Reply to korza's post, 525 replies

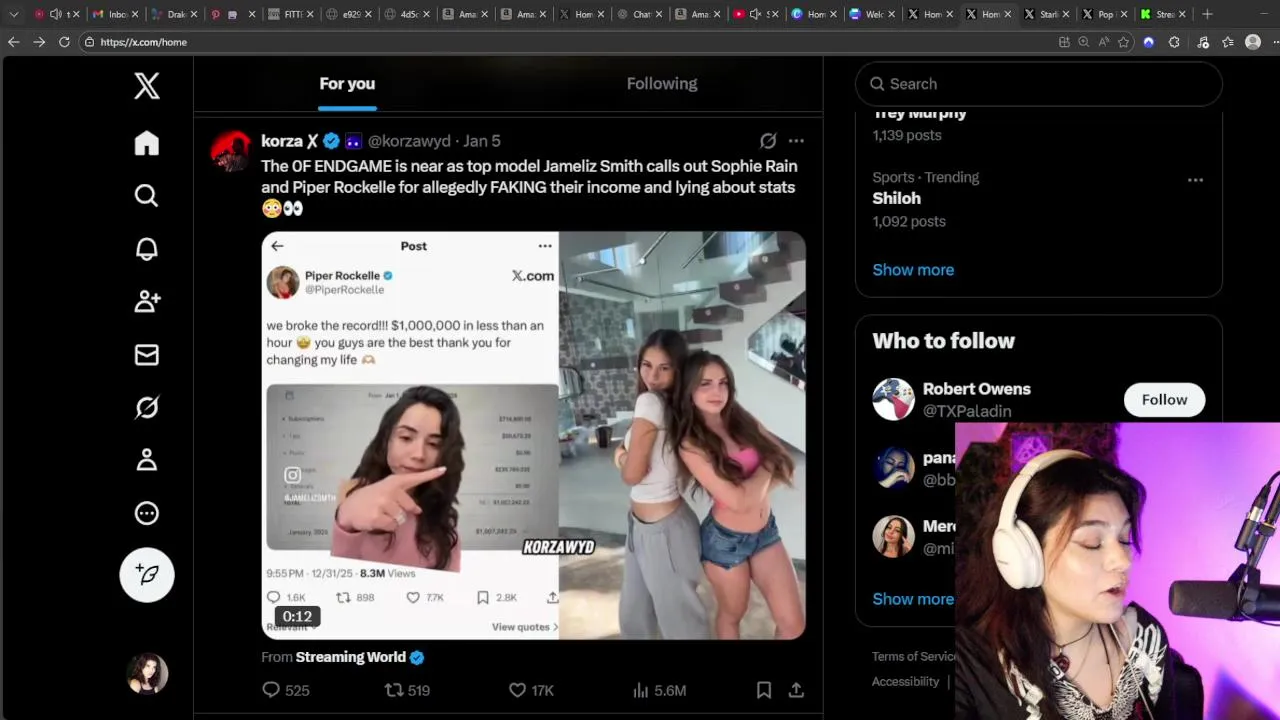[285, 690]
